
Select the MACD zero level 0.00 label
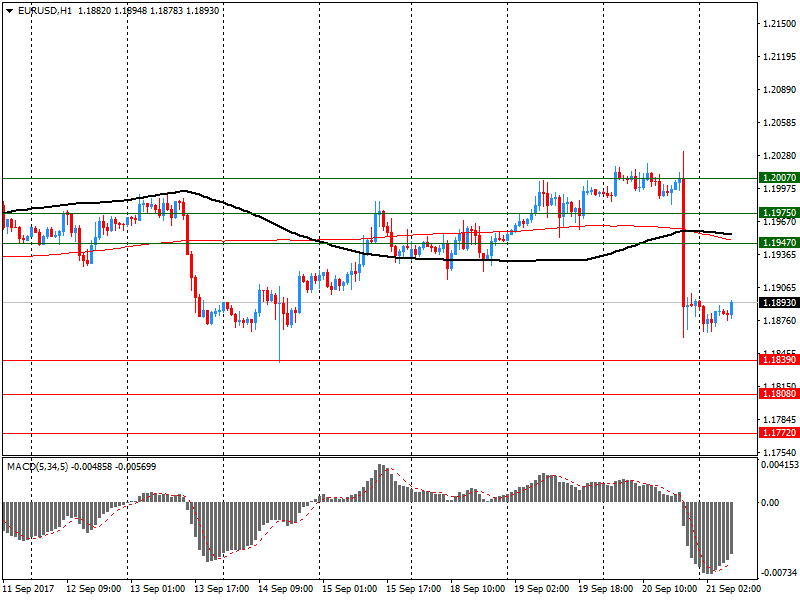point(770,503)
